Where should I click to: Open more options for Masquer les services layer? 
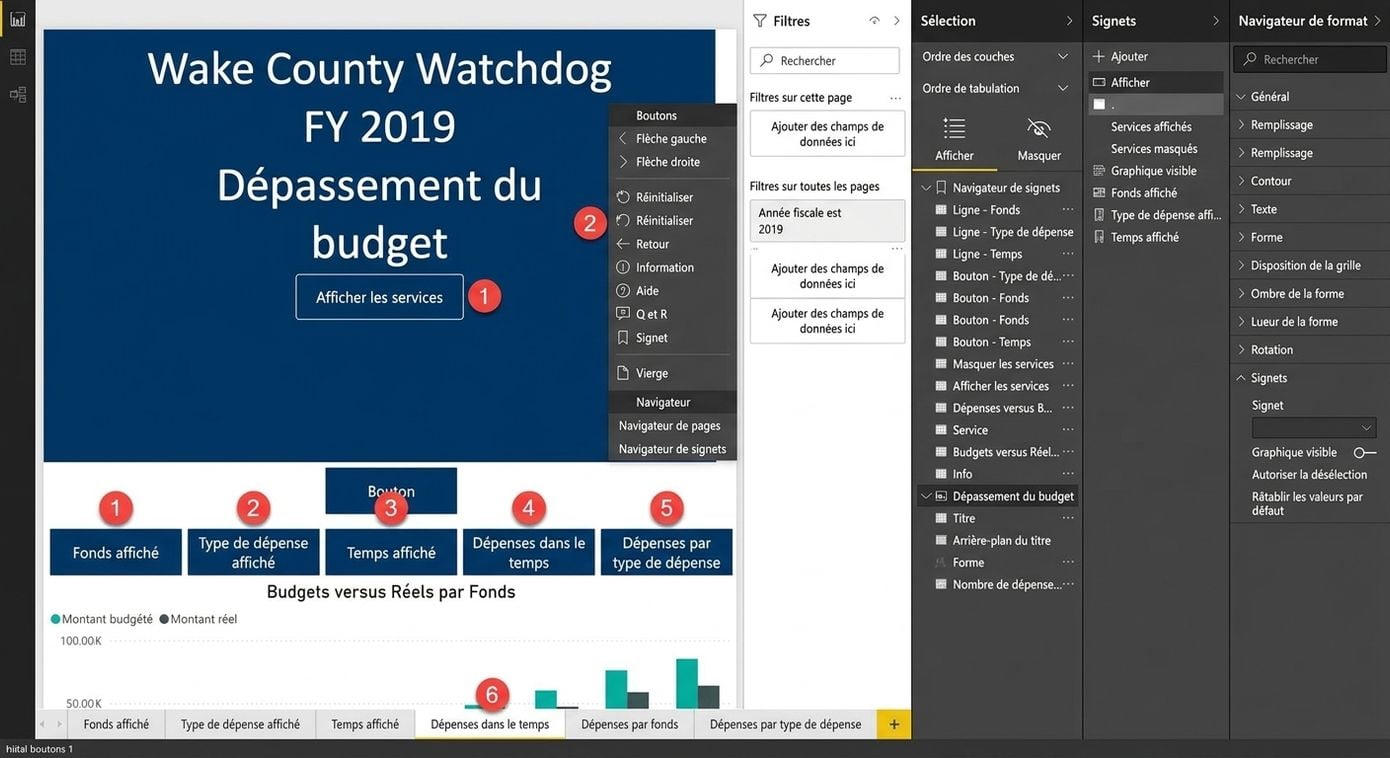pos(1068,364)
